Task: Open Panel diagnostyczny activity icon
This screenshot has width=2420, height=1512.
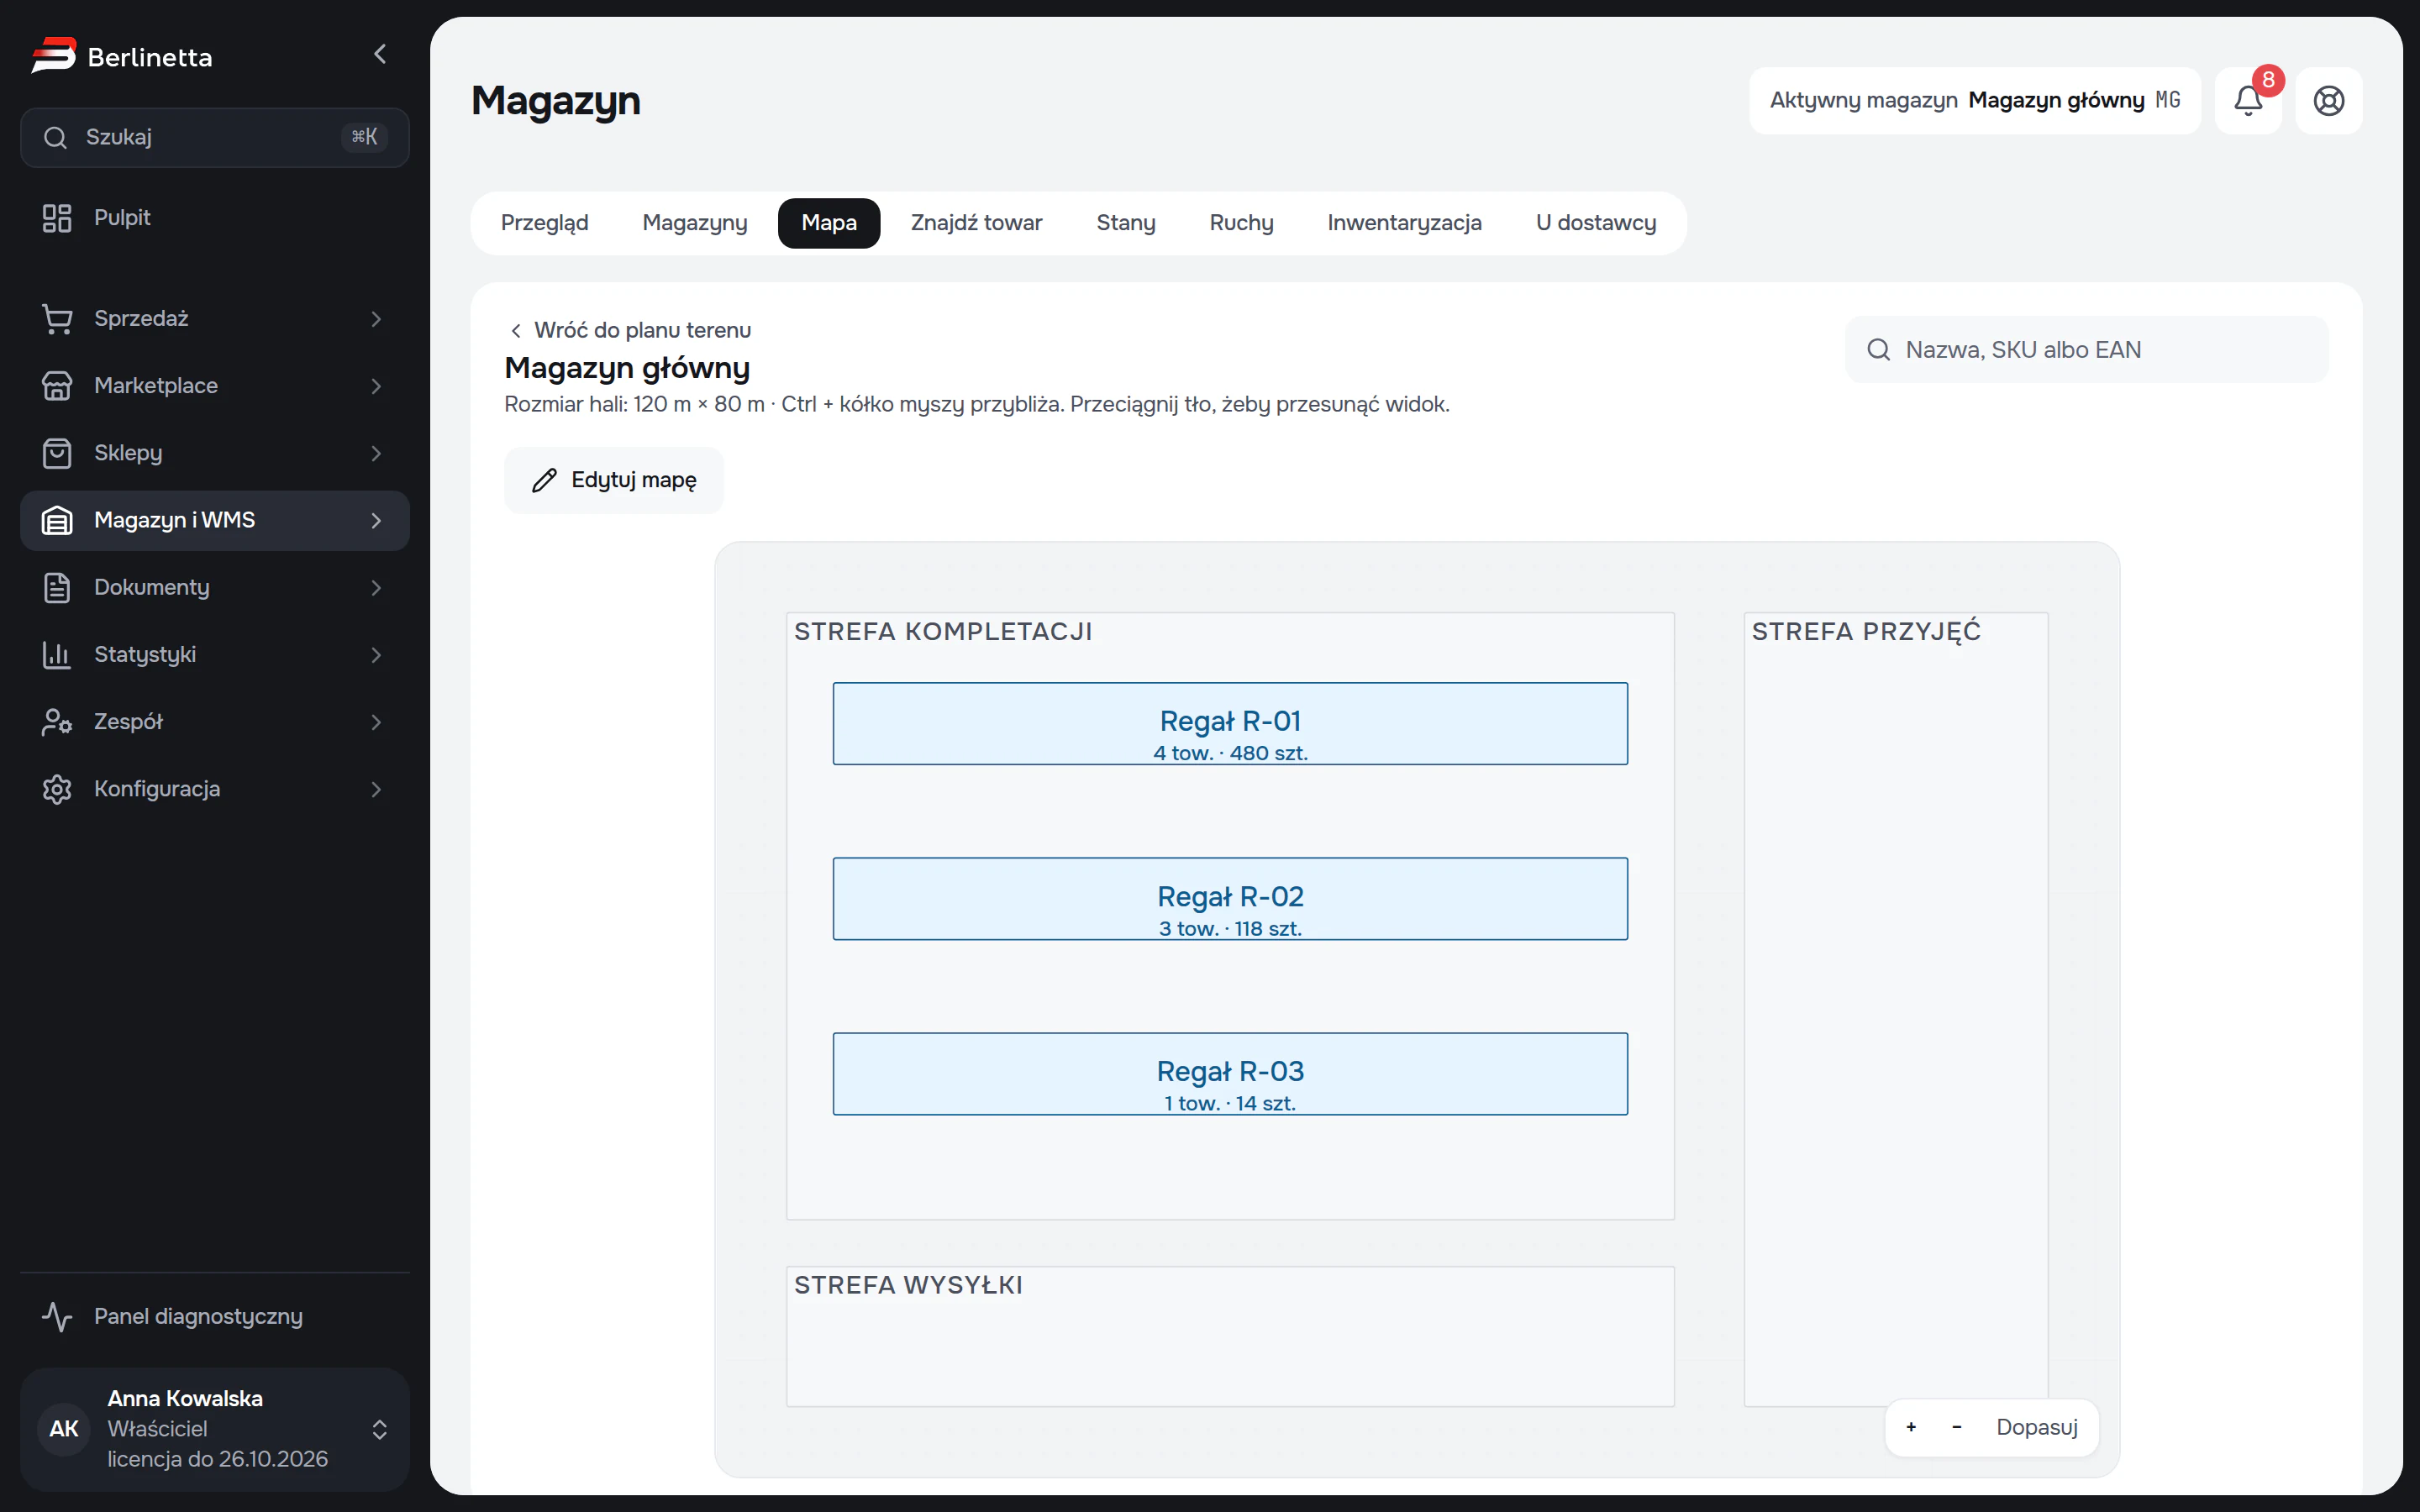Action: [x=57, y=1317]
